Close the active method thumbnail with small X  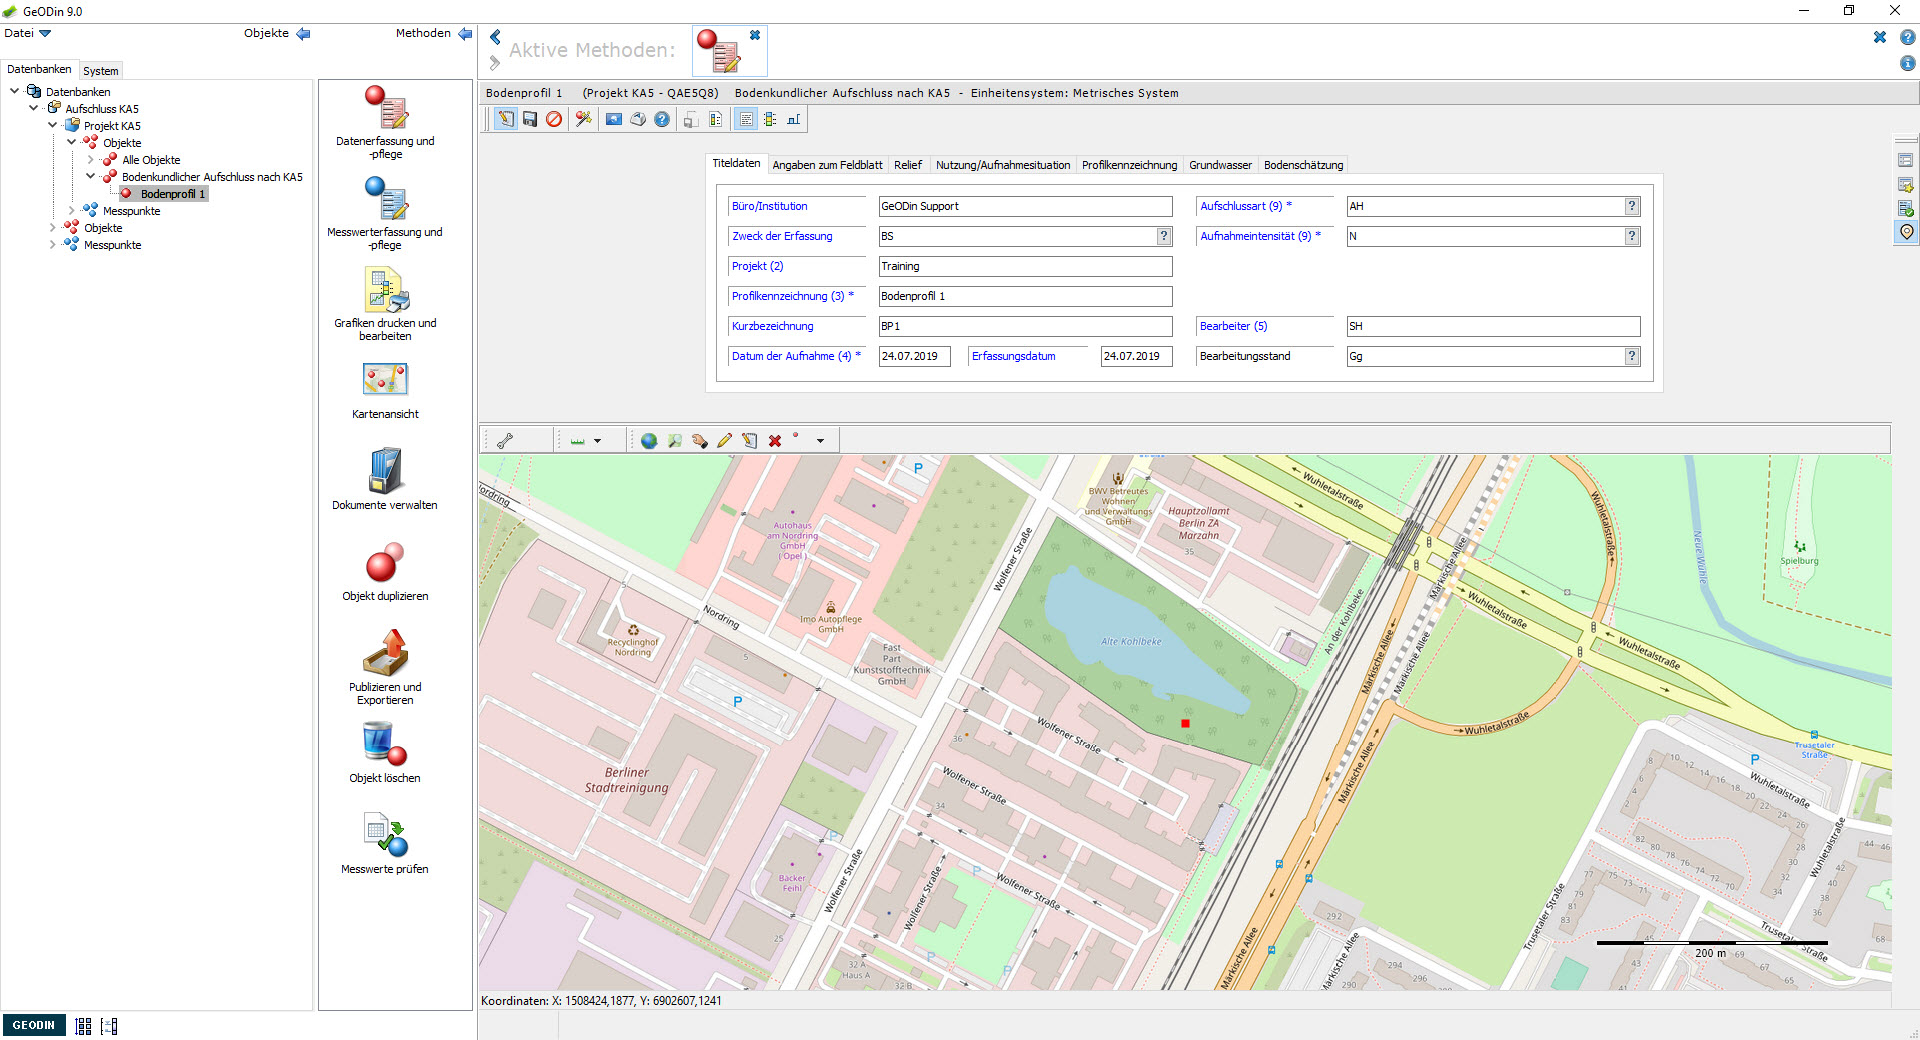pos(755,35)
